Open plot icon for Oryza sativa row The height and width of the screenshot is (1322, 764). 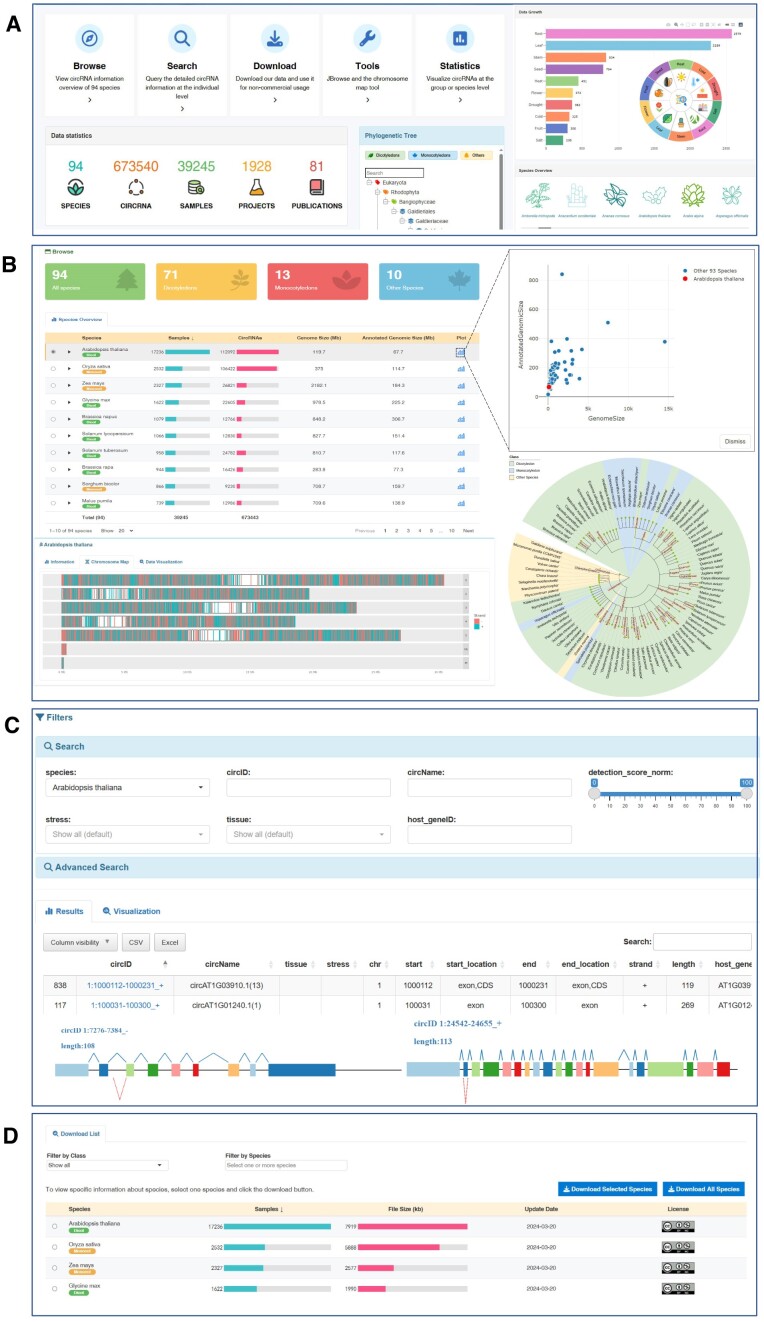(x=461, y=367)
